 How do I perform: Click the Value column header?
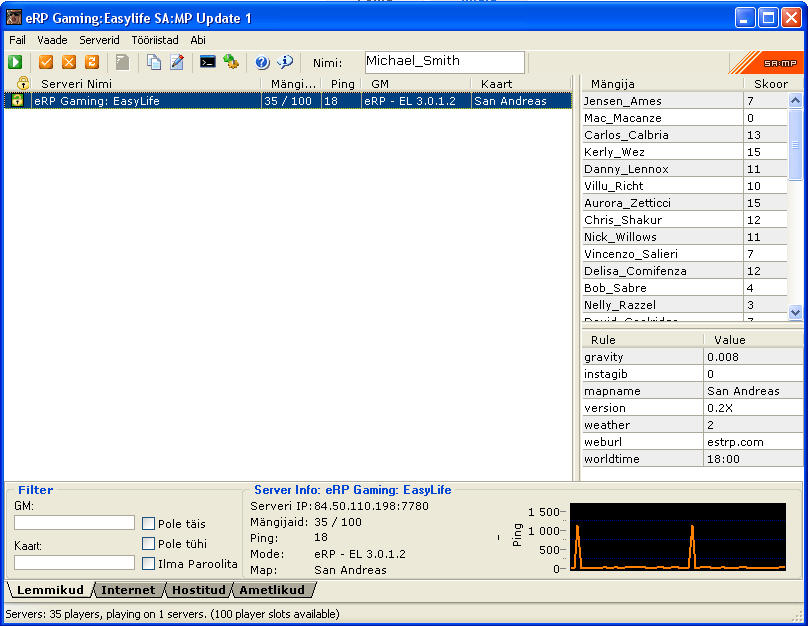point(753,340)
